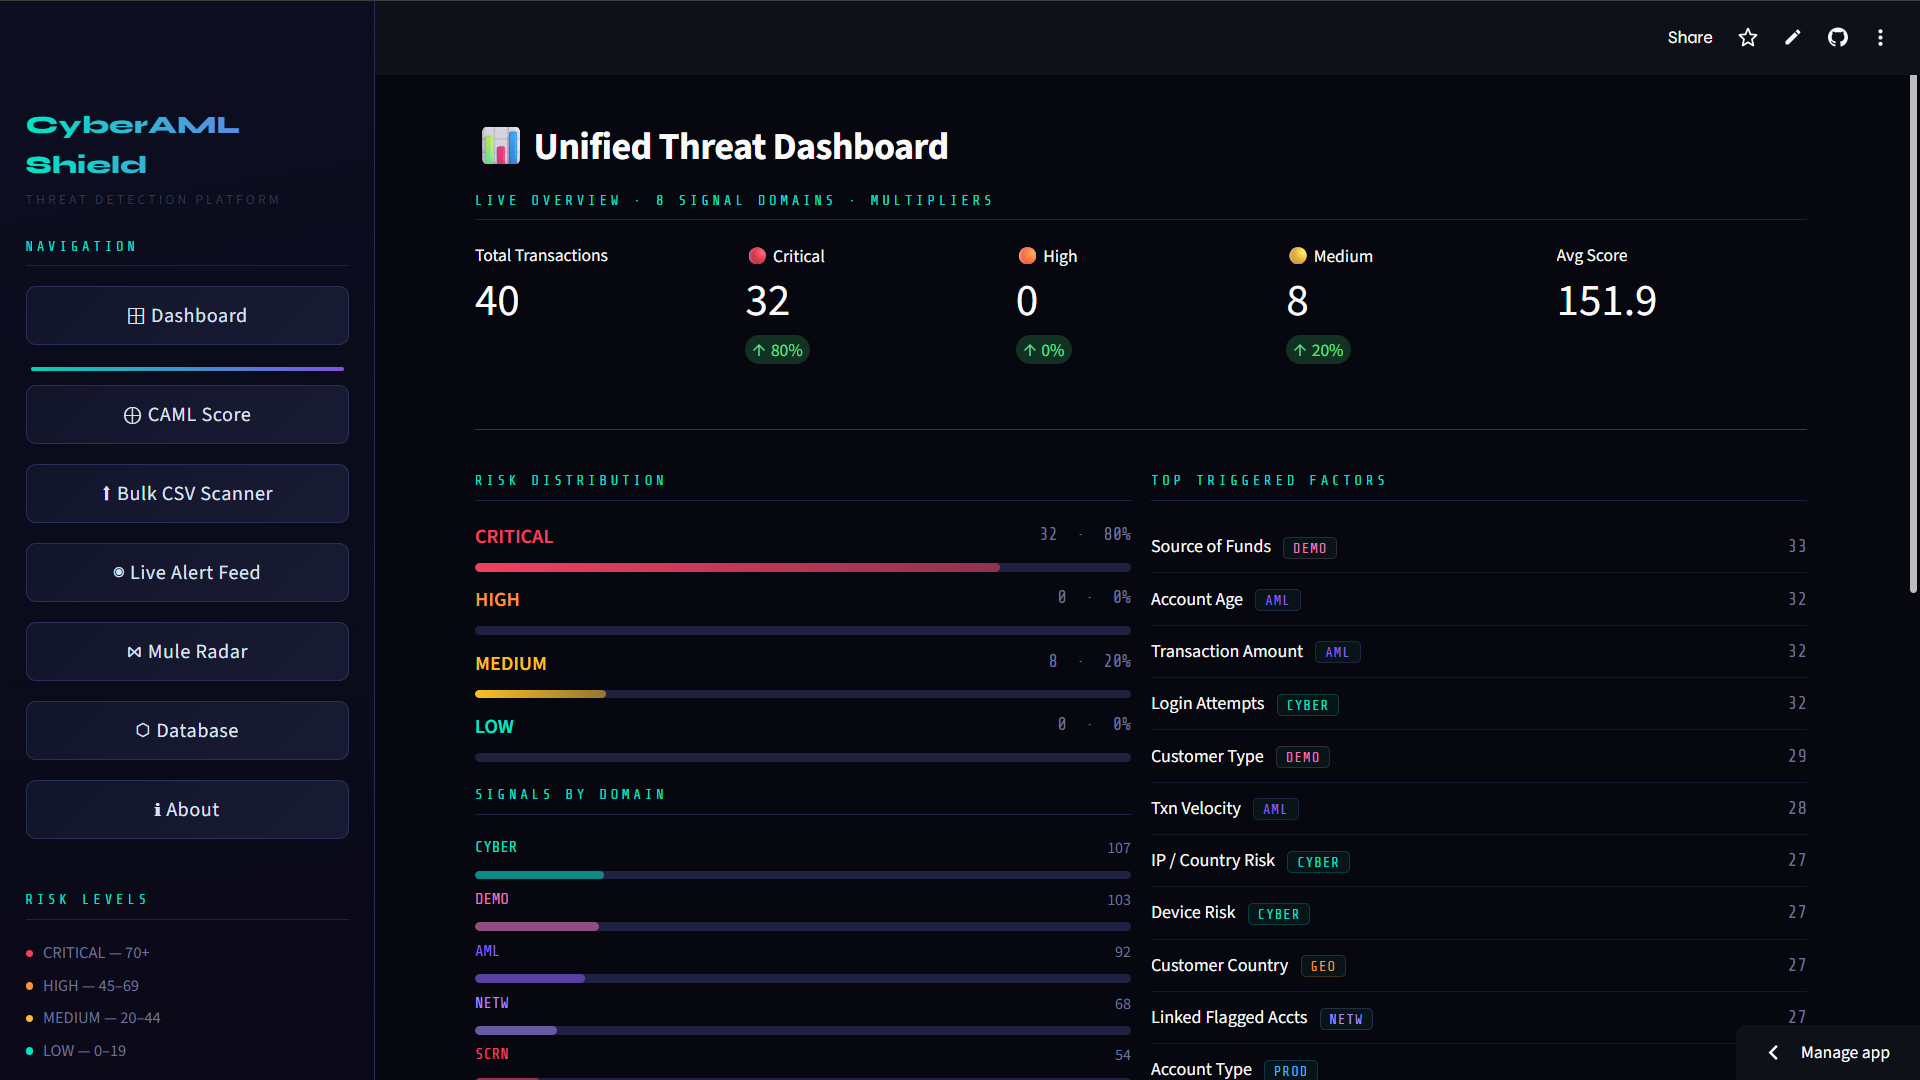Open the three-dot app menu
The image size is (1920, 1080).
[x=1880, y=38]
